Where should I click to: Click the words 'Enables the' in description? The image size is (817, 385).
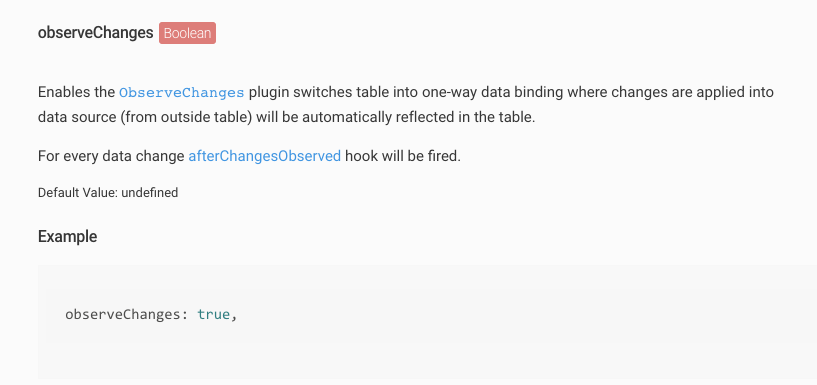pyautogui.click(x=76, y=93)
